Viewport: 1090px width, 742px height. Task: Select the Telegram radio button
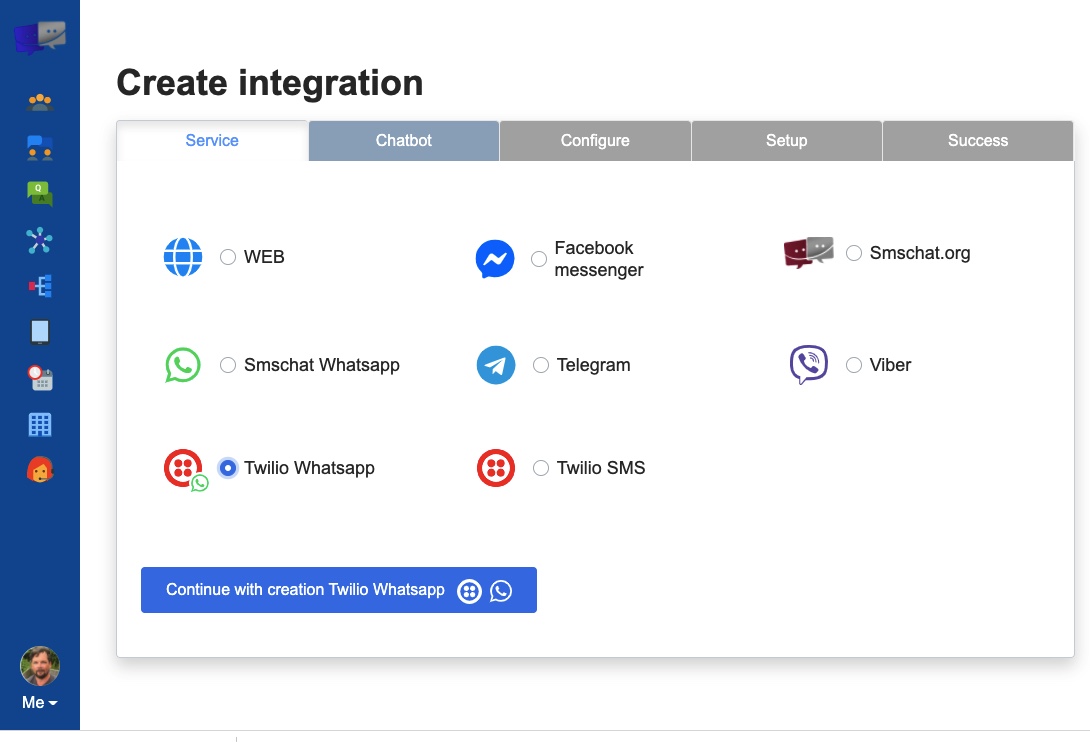coord(541,365)
